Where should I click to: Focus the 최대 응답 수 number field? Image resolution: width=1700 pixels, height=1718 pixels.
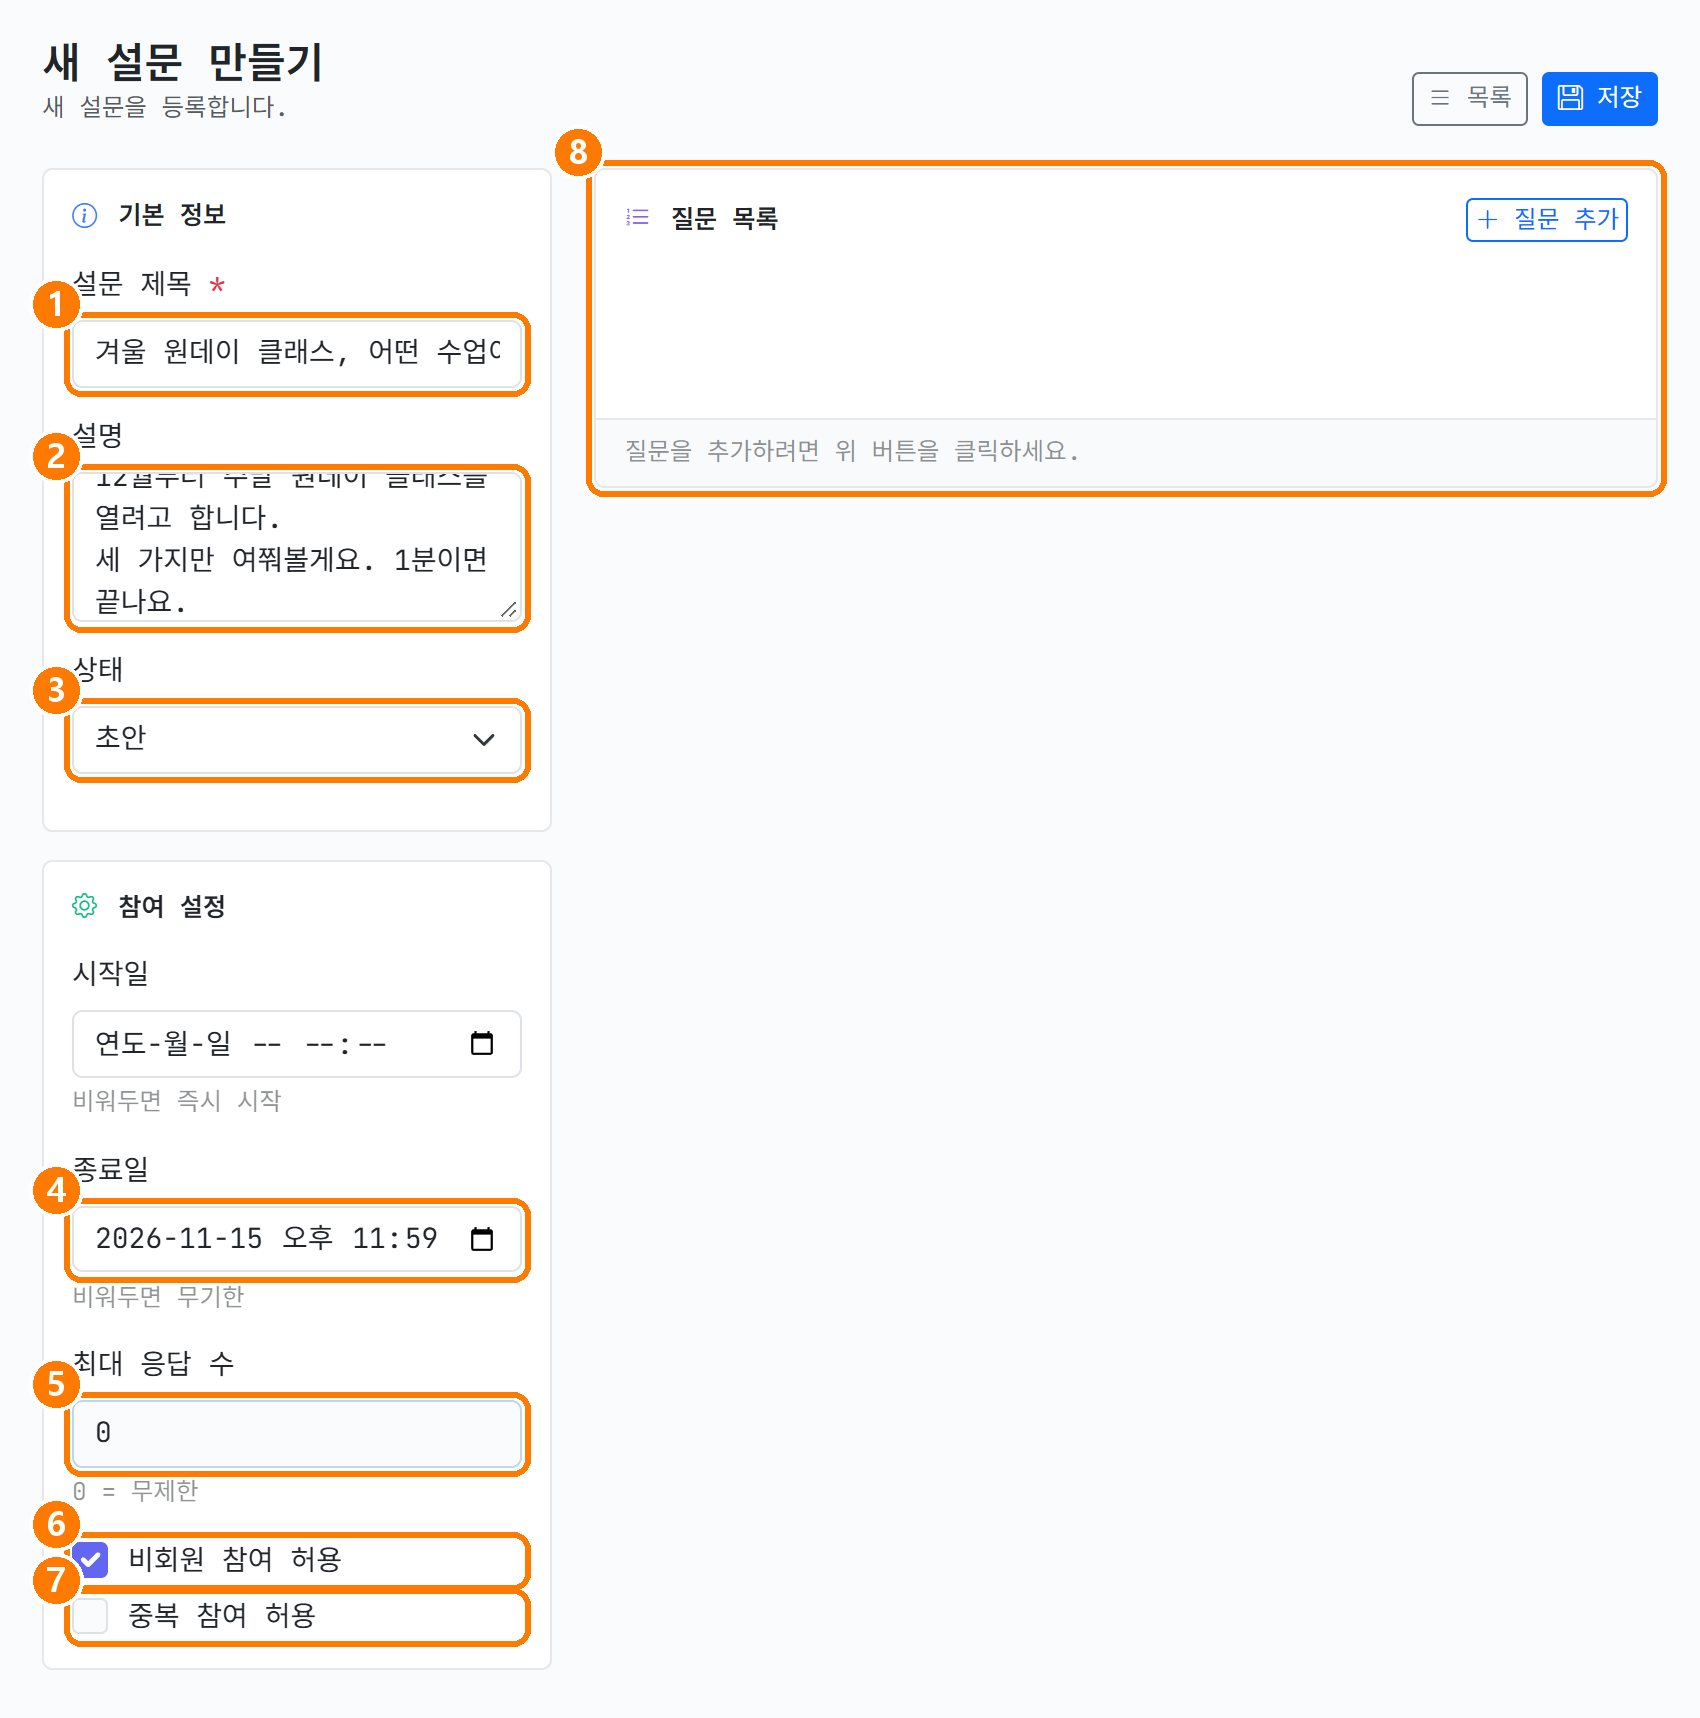297,1434
